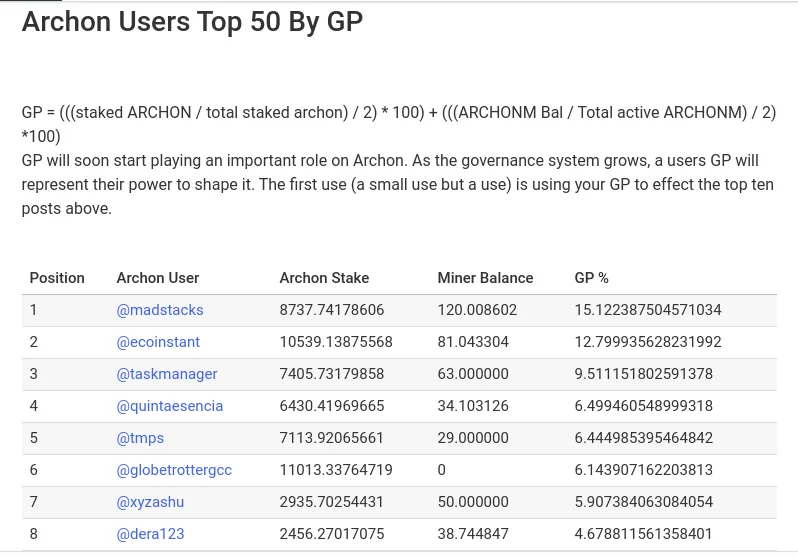The height and width of the screenshot is (557, 798).
Task: Open the @dera123 user link
Action: (x=151, y=534)
